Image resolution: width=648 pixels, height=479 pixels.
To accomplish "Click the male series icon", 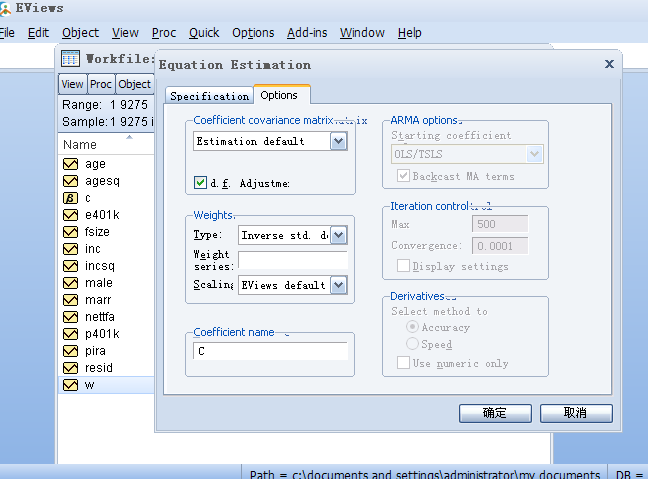I will coord(70,283).
